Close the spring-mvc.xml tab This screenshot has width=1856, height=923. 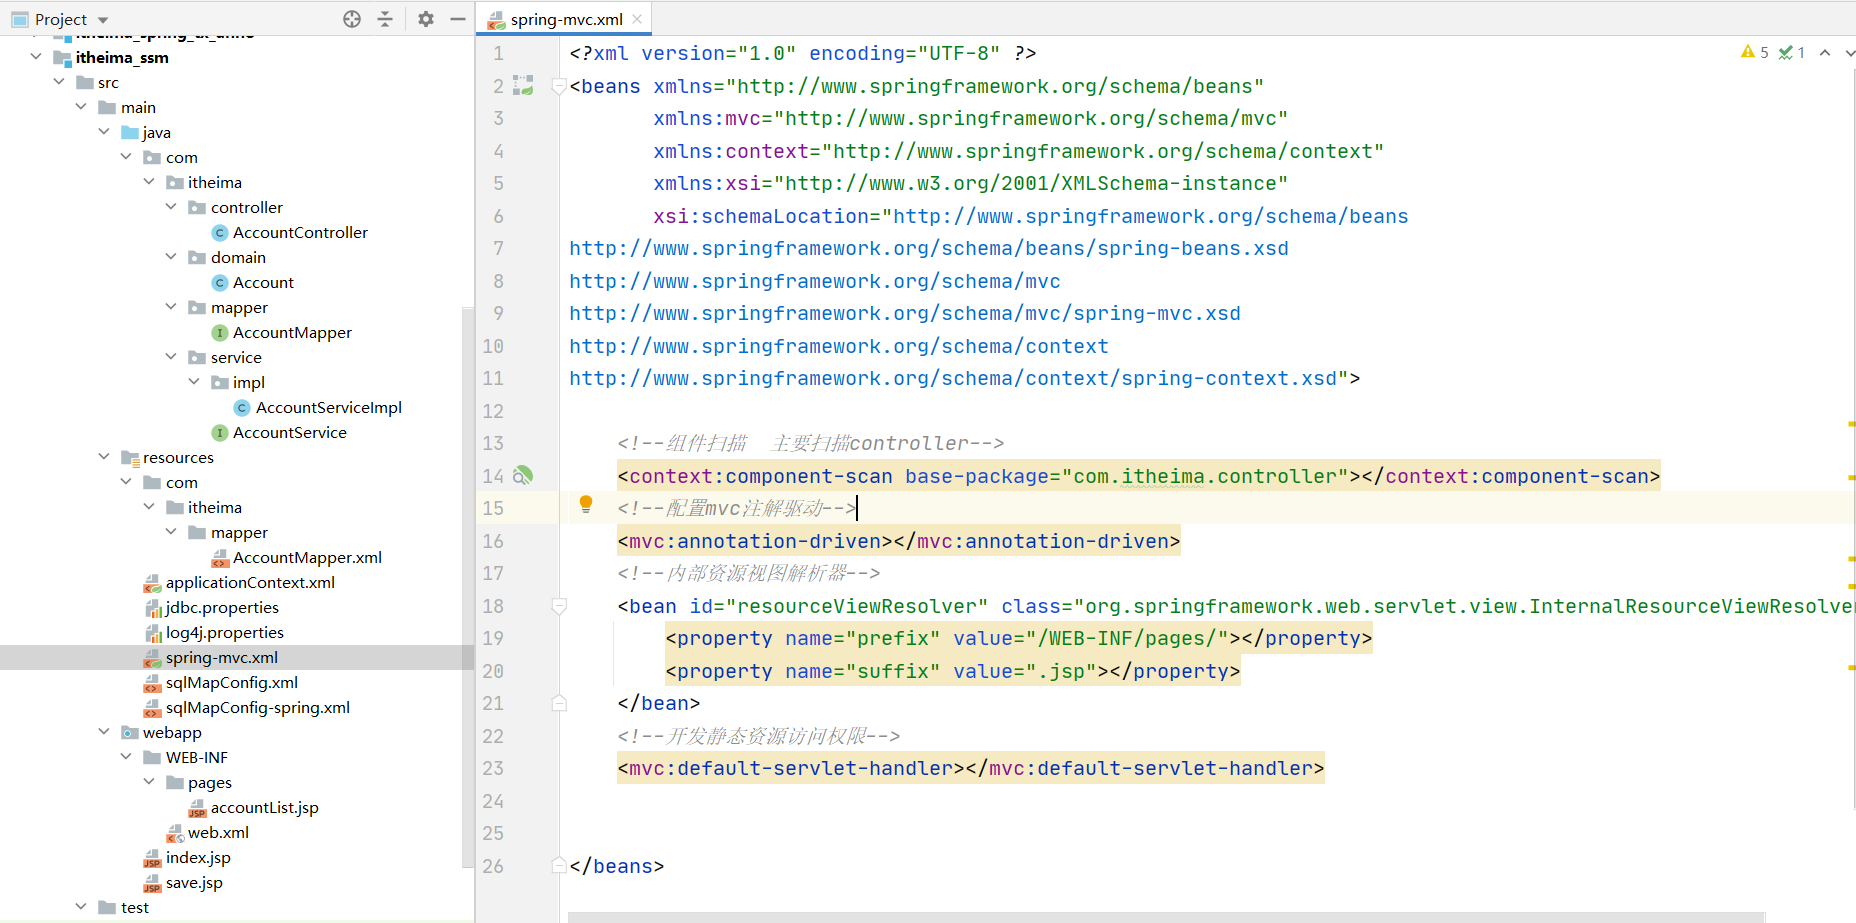point(637,19)
